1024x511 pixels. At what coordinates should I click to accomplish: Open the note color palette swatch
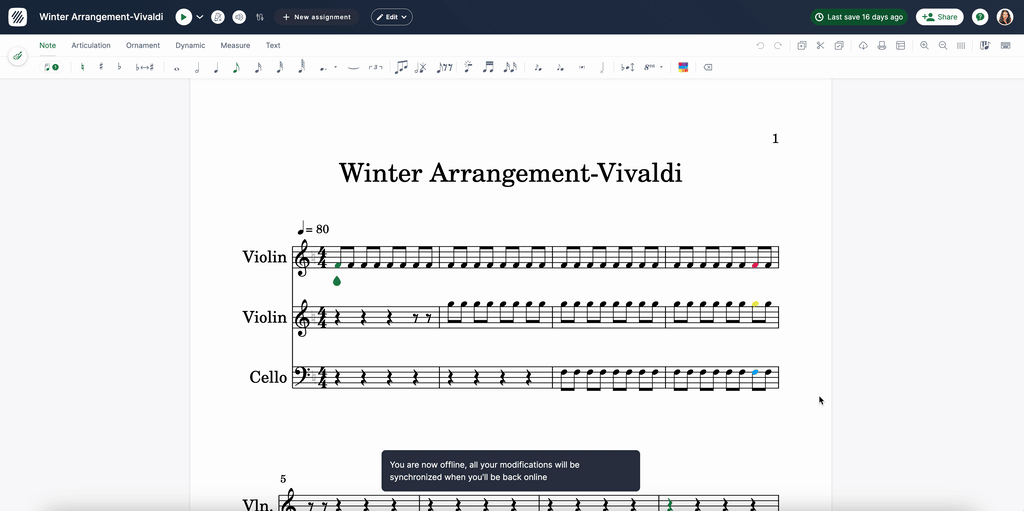(683, 67)
